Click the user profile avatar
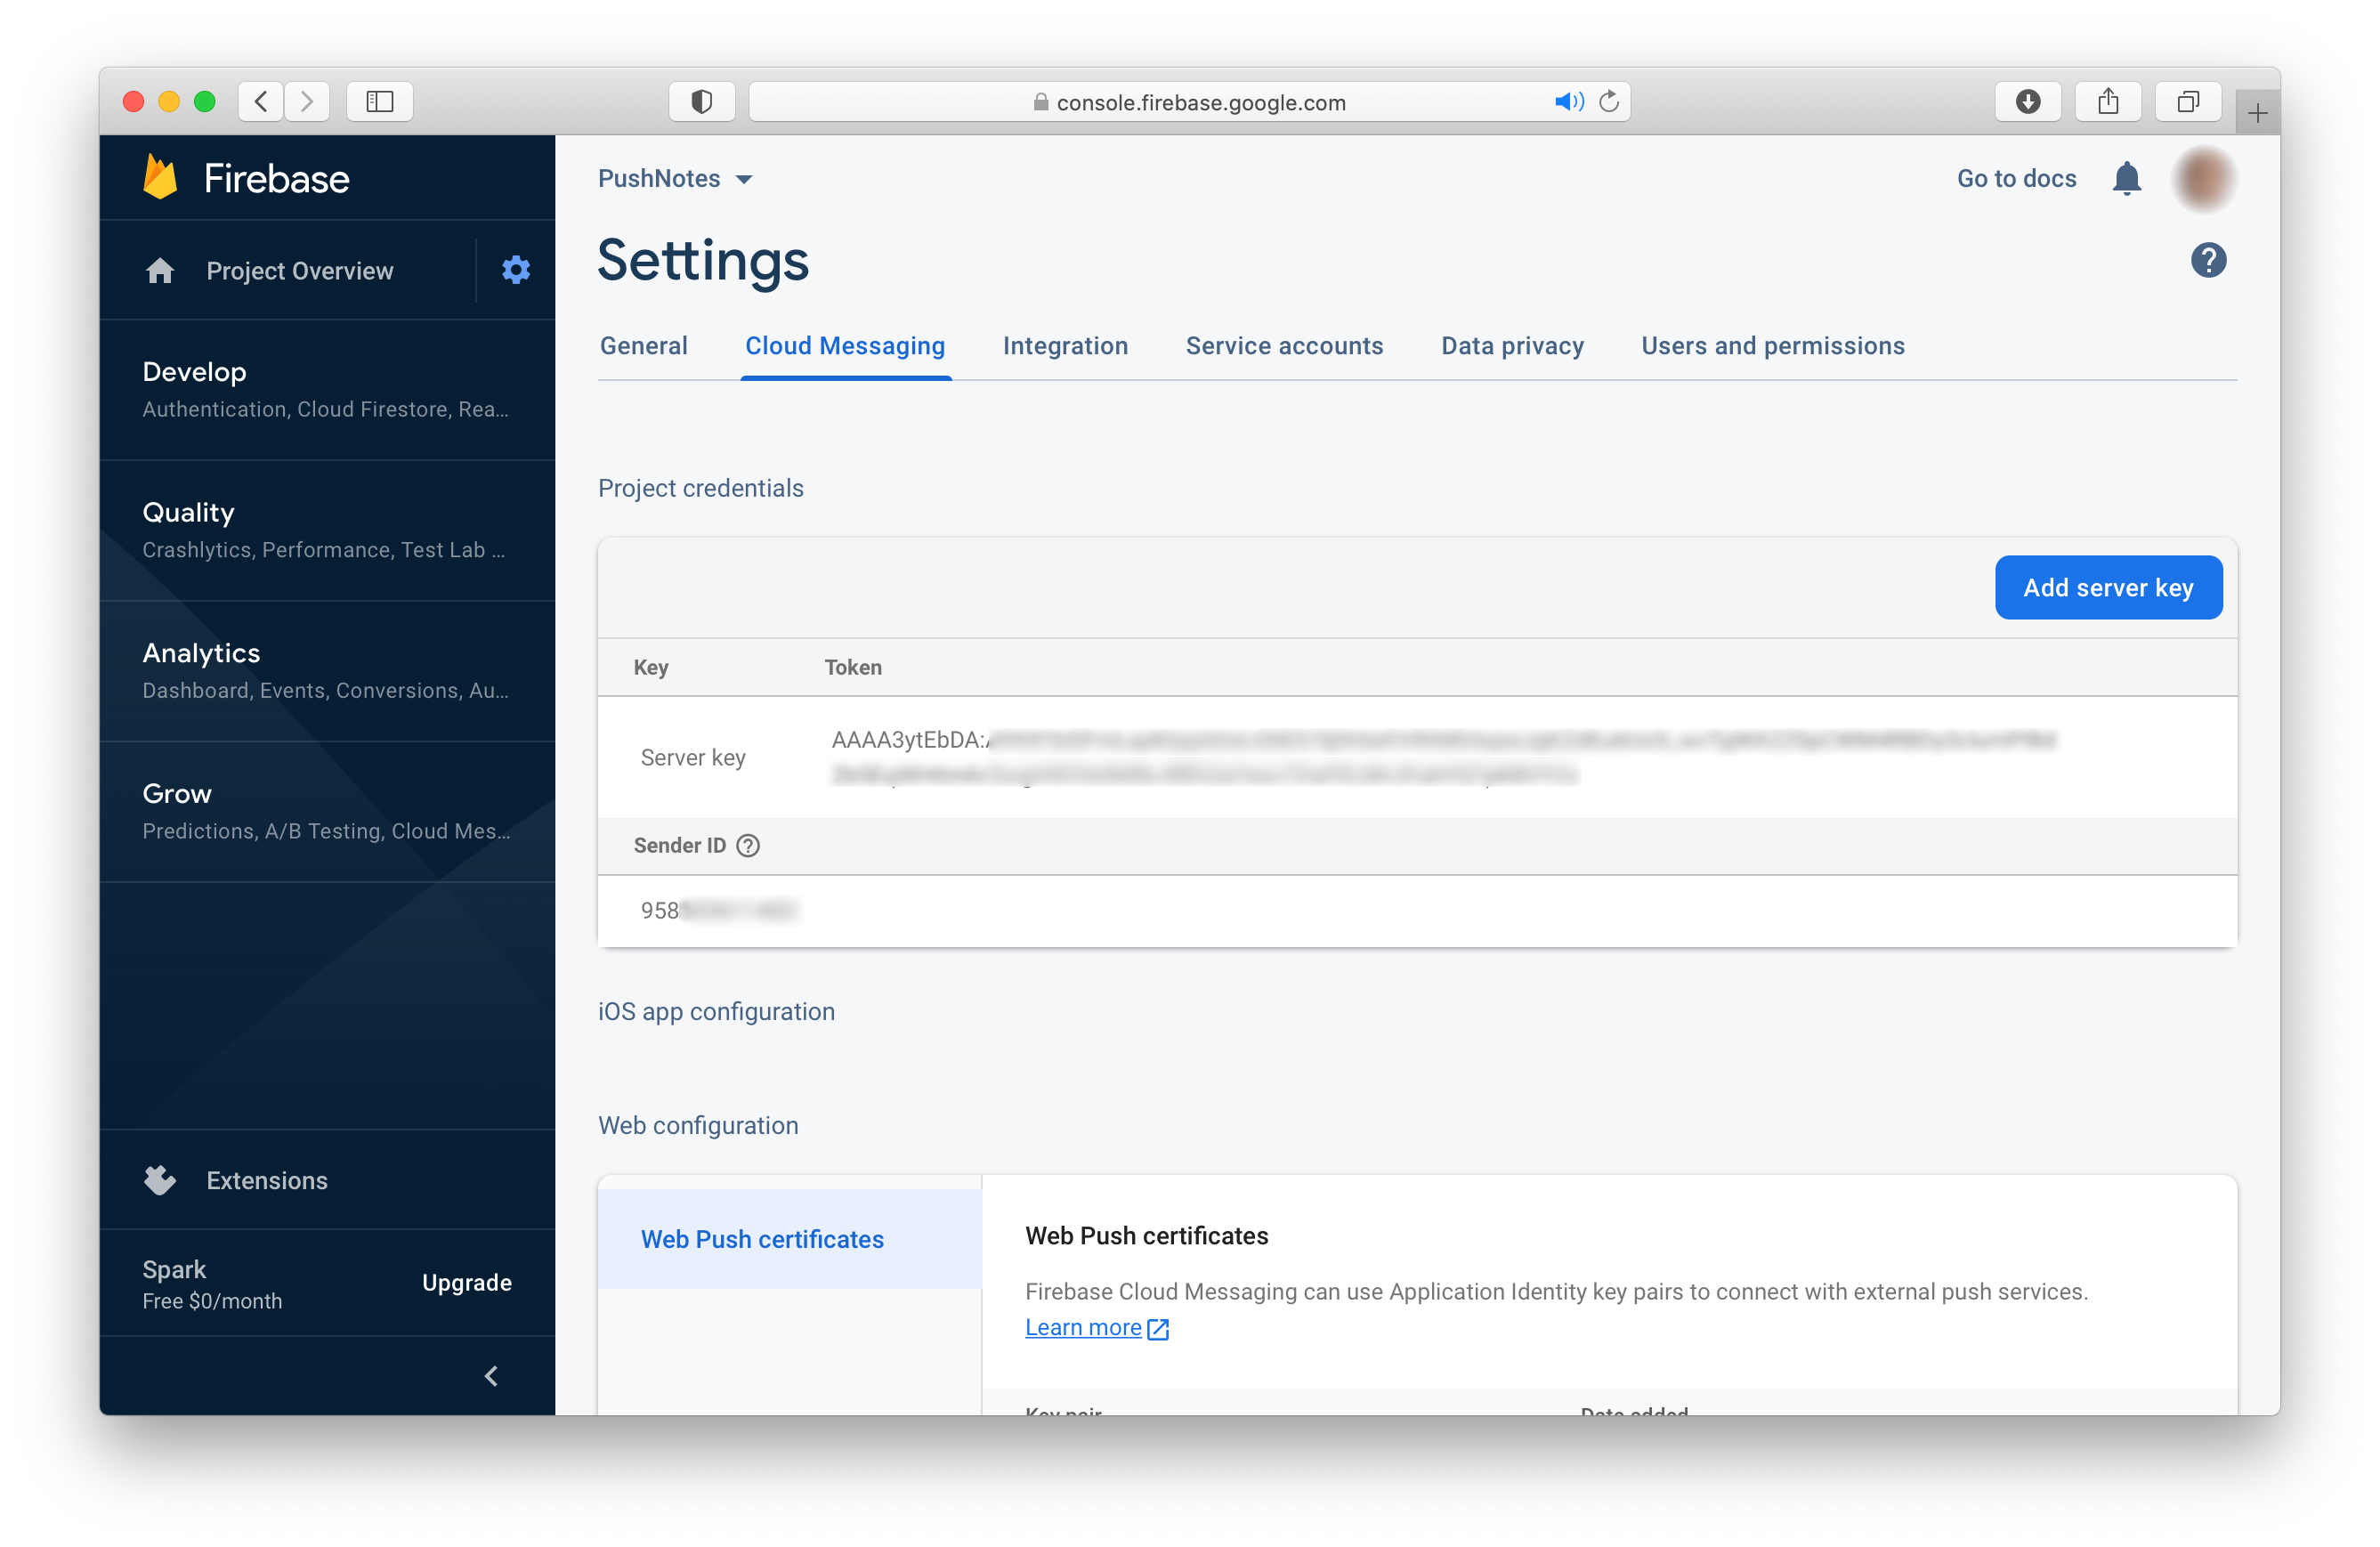This screenshot has width=2380, height=1547. coord(2204,179)
